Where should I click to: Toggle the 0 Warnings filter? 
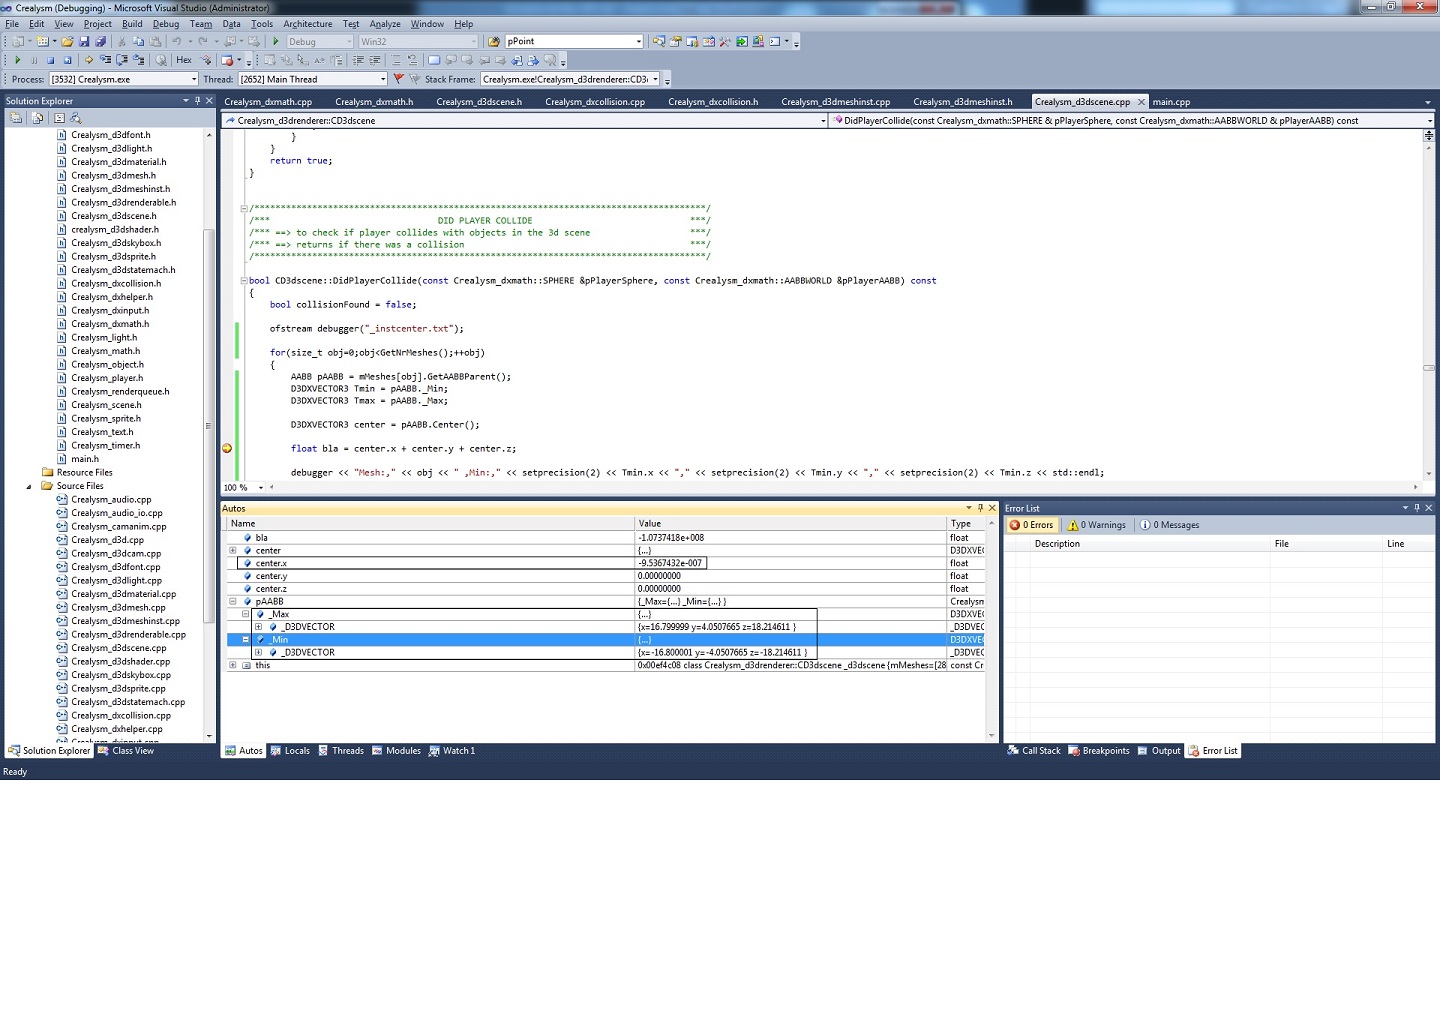[x=1097, y=525]
